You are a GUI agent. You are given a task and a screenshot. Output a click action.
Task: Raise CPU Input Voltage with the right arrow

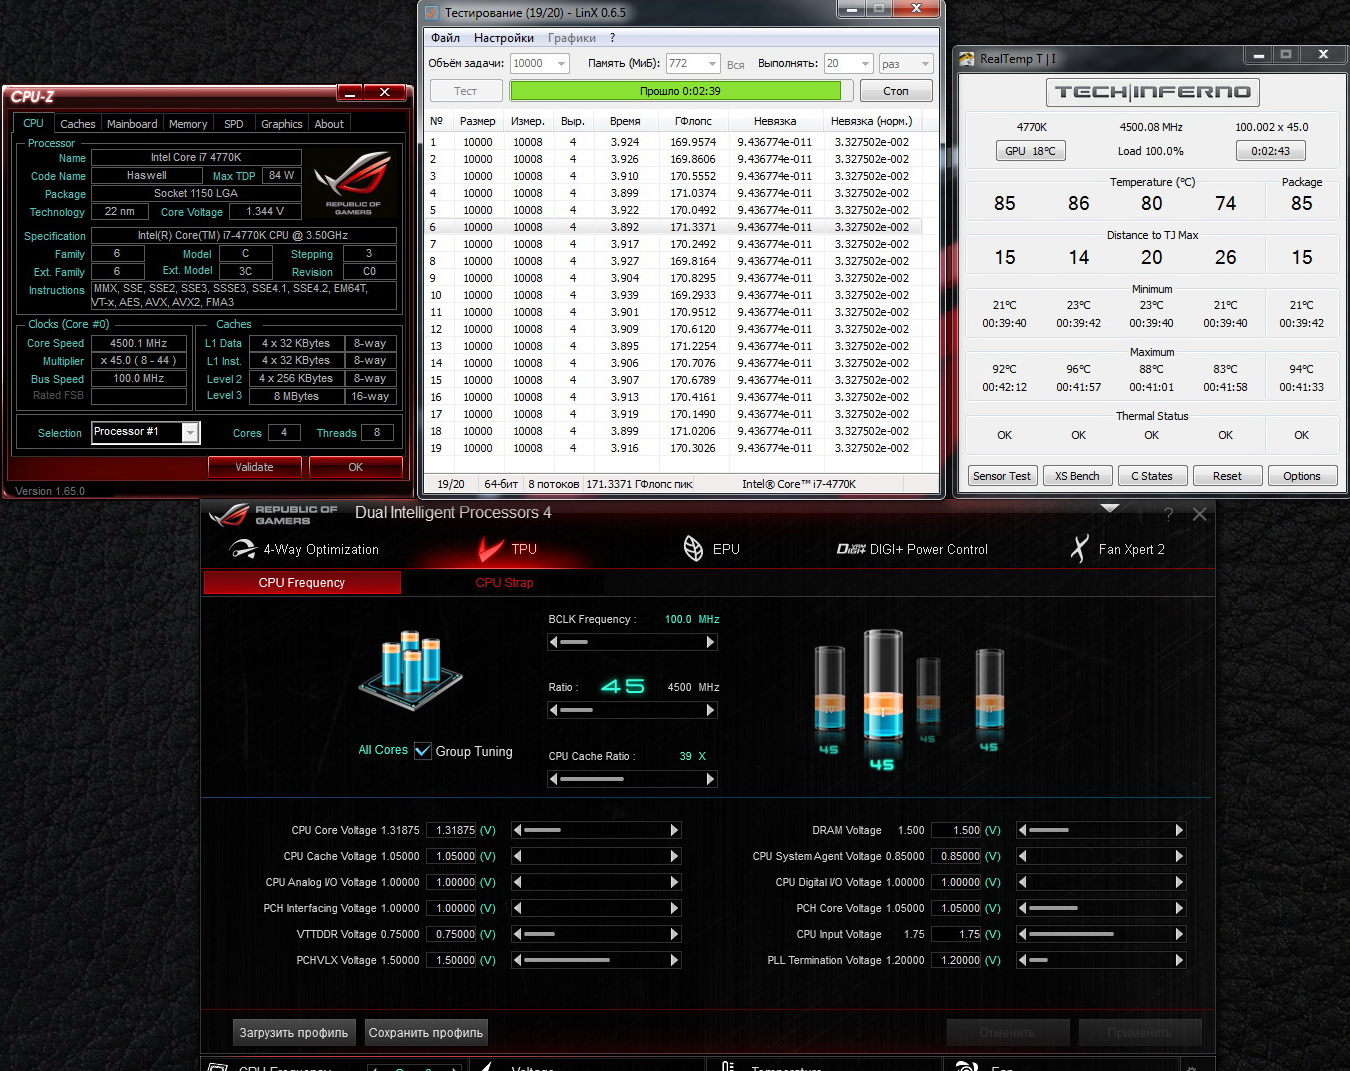[x=1180, y=934]
